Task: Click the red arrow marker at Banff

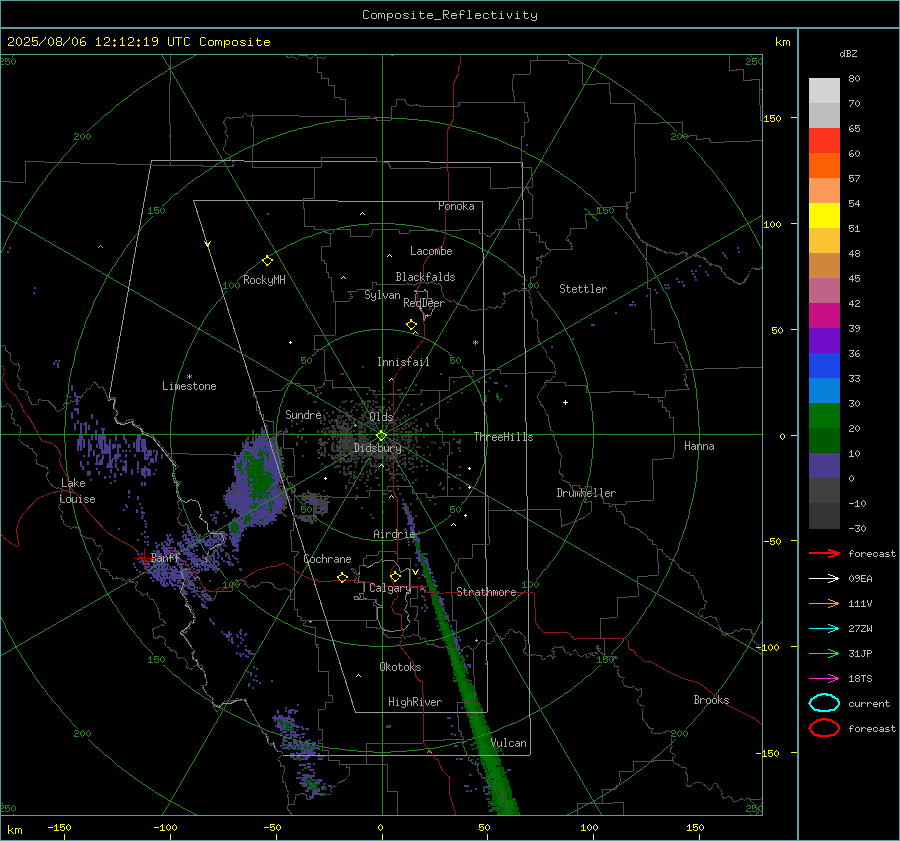Action: pos(145,557)
